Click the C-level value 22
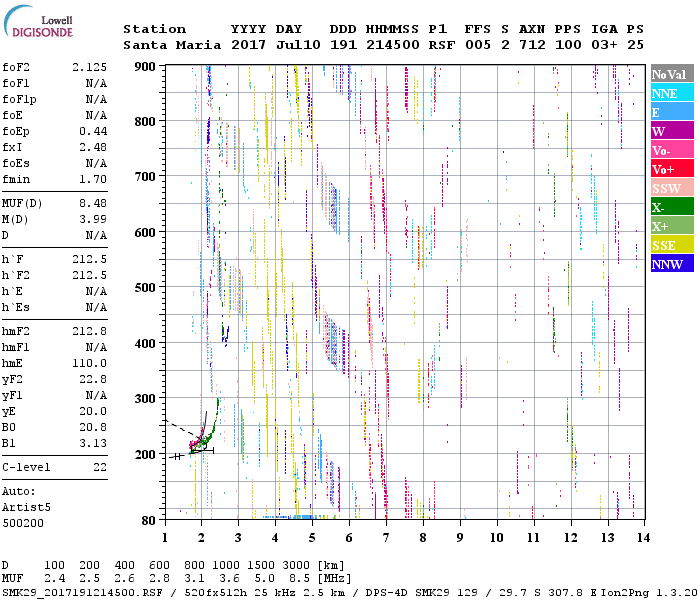 point(100,467)
